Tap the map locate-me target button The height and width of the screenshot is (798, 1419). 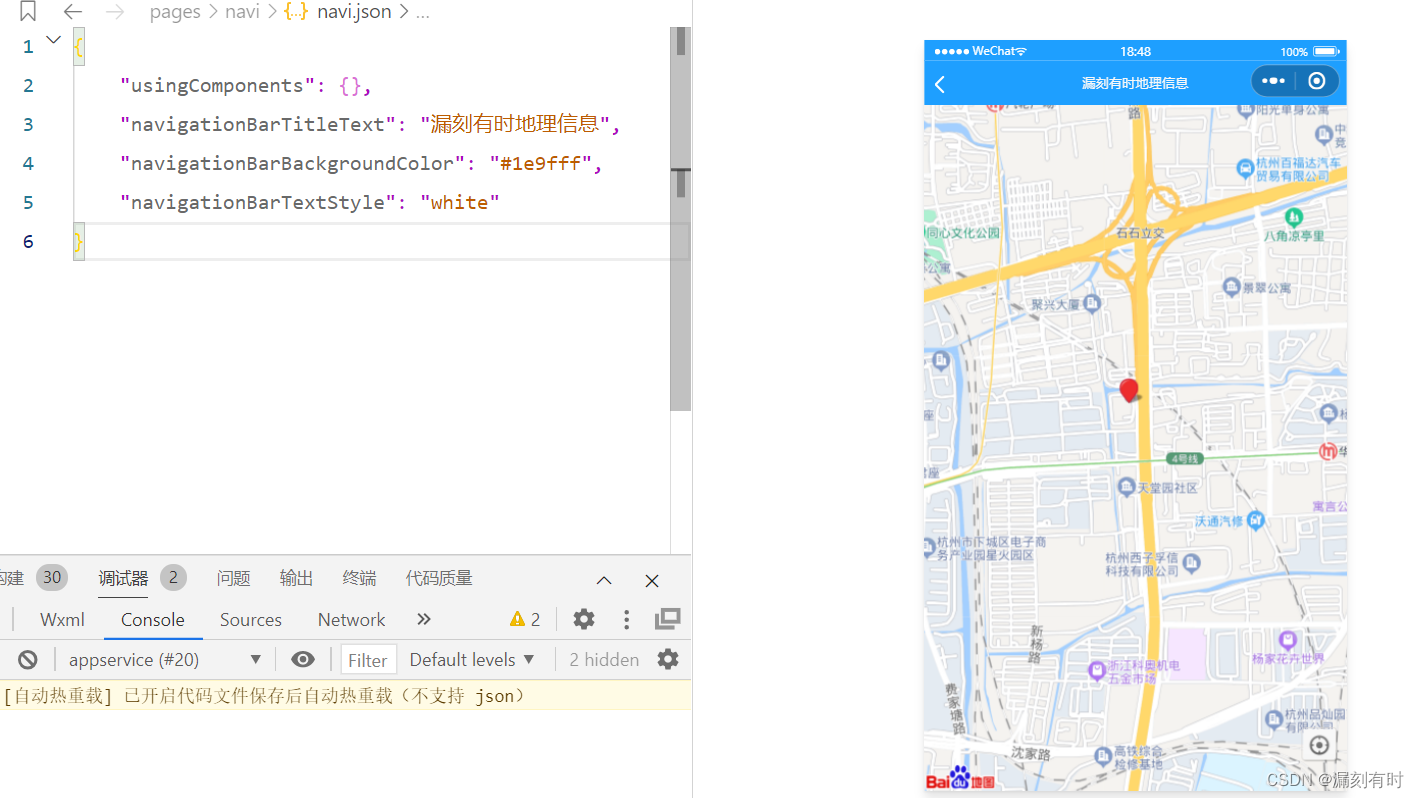tap(1319, 745)
